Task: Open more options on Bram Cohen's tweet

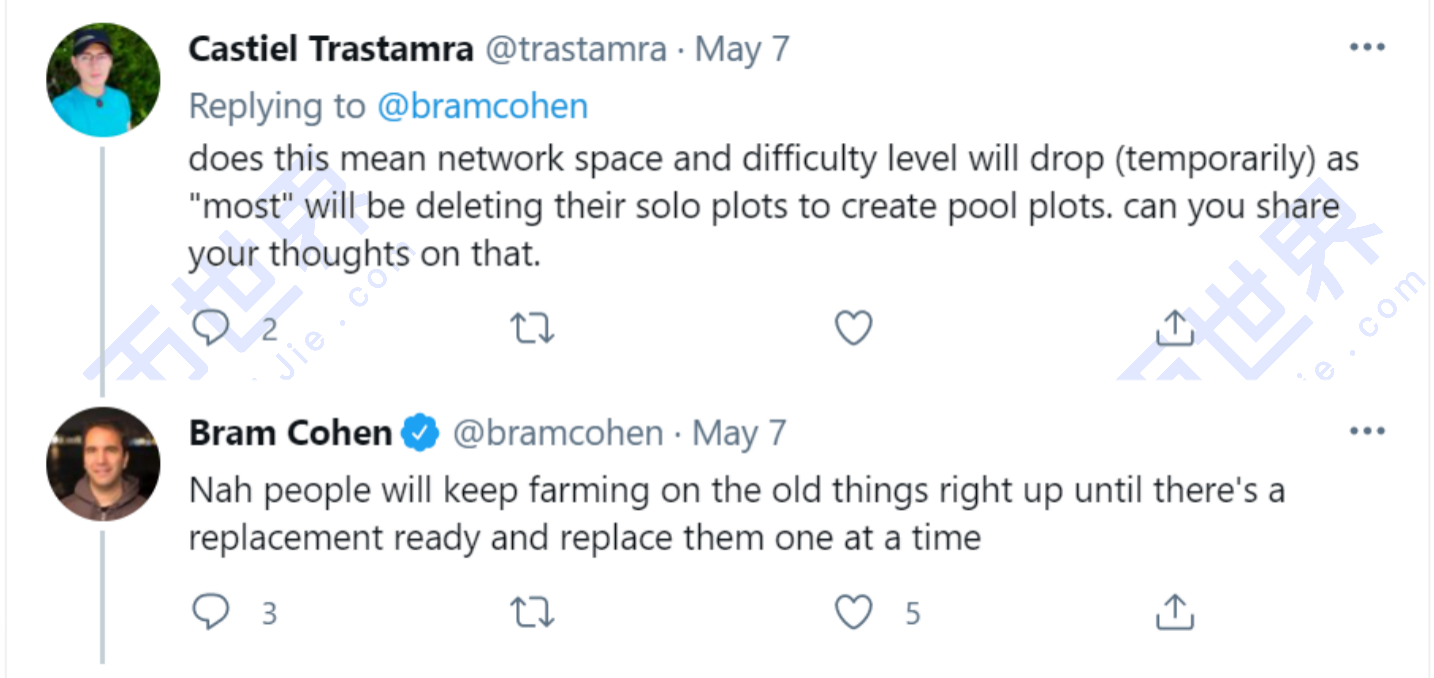Action: (x=1366, y=432)
